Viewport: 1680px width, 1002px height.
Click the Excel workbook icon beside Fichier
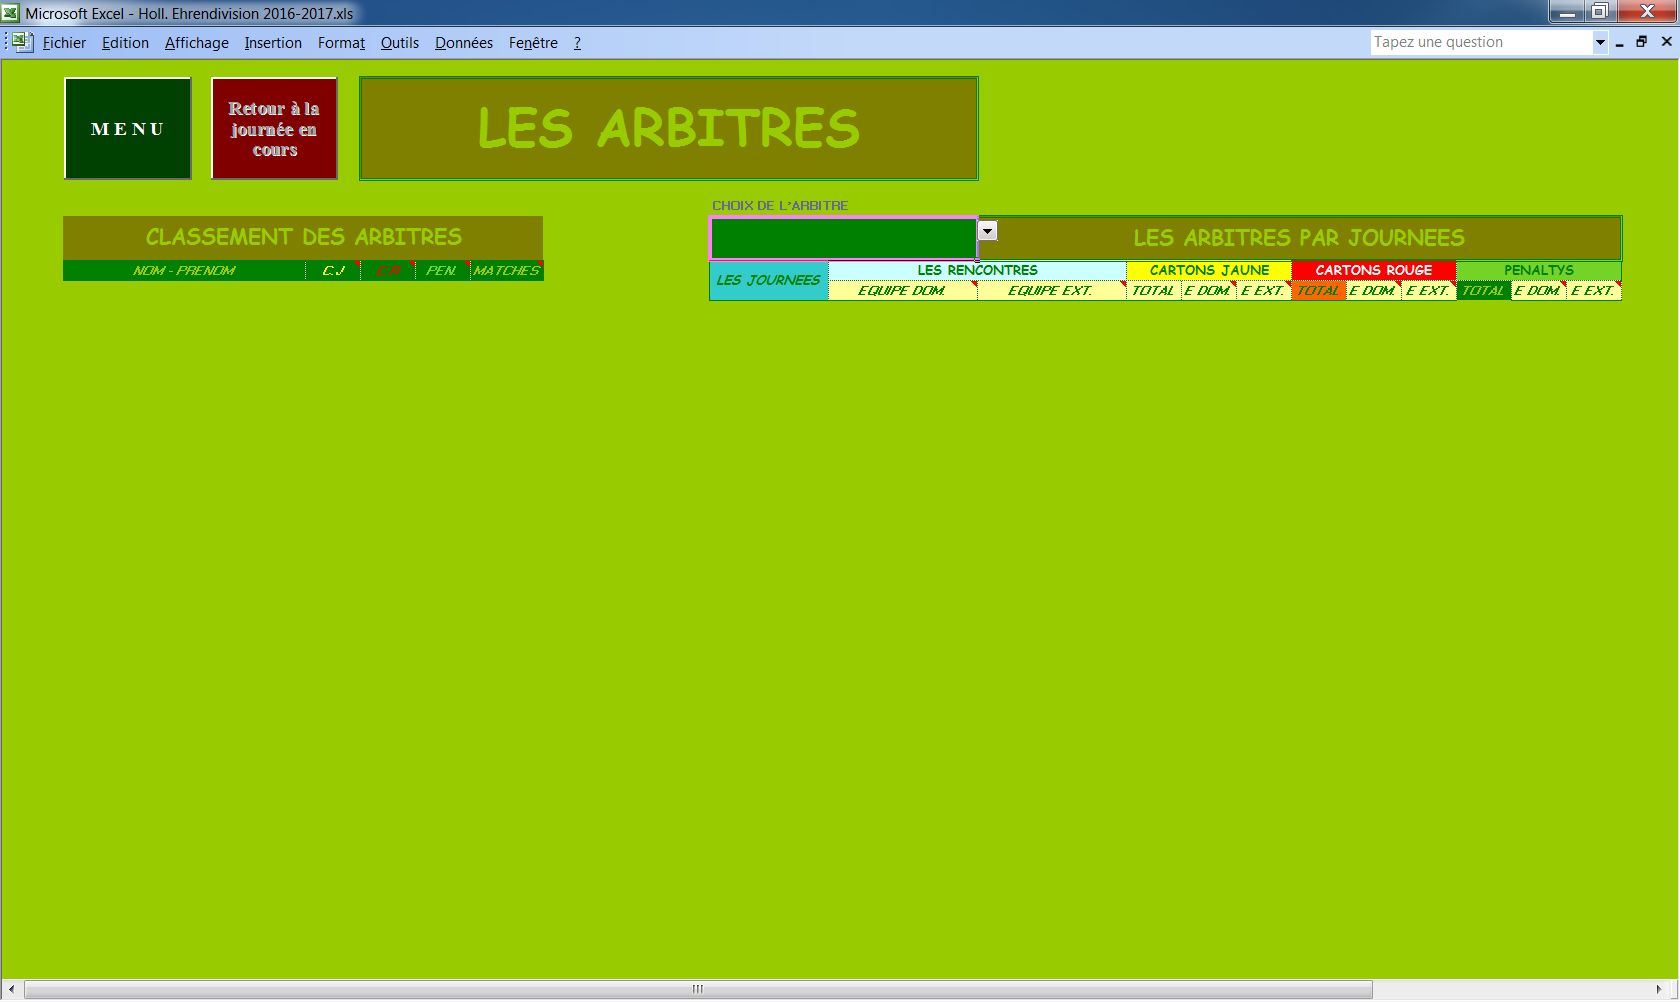point(22,42)
